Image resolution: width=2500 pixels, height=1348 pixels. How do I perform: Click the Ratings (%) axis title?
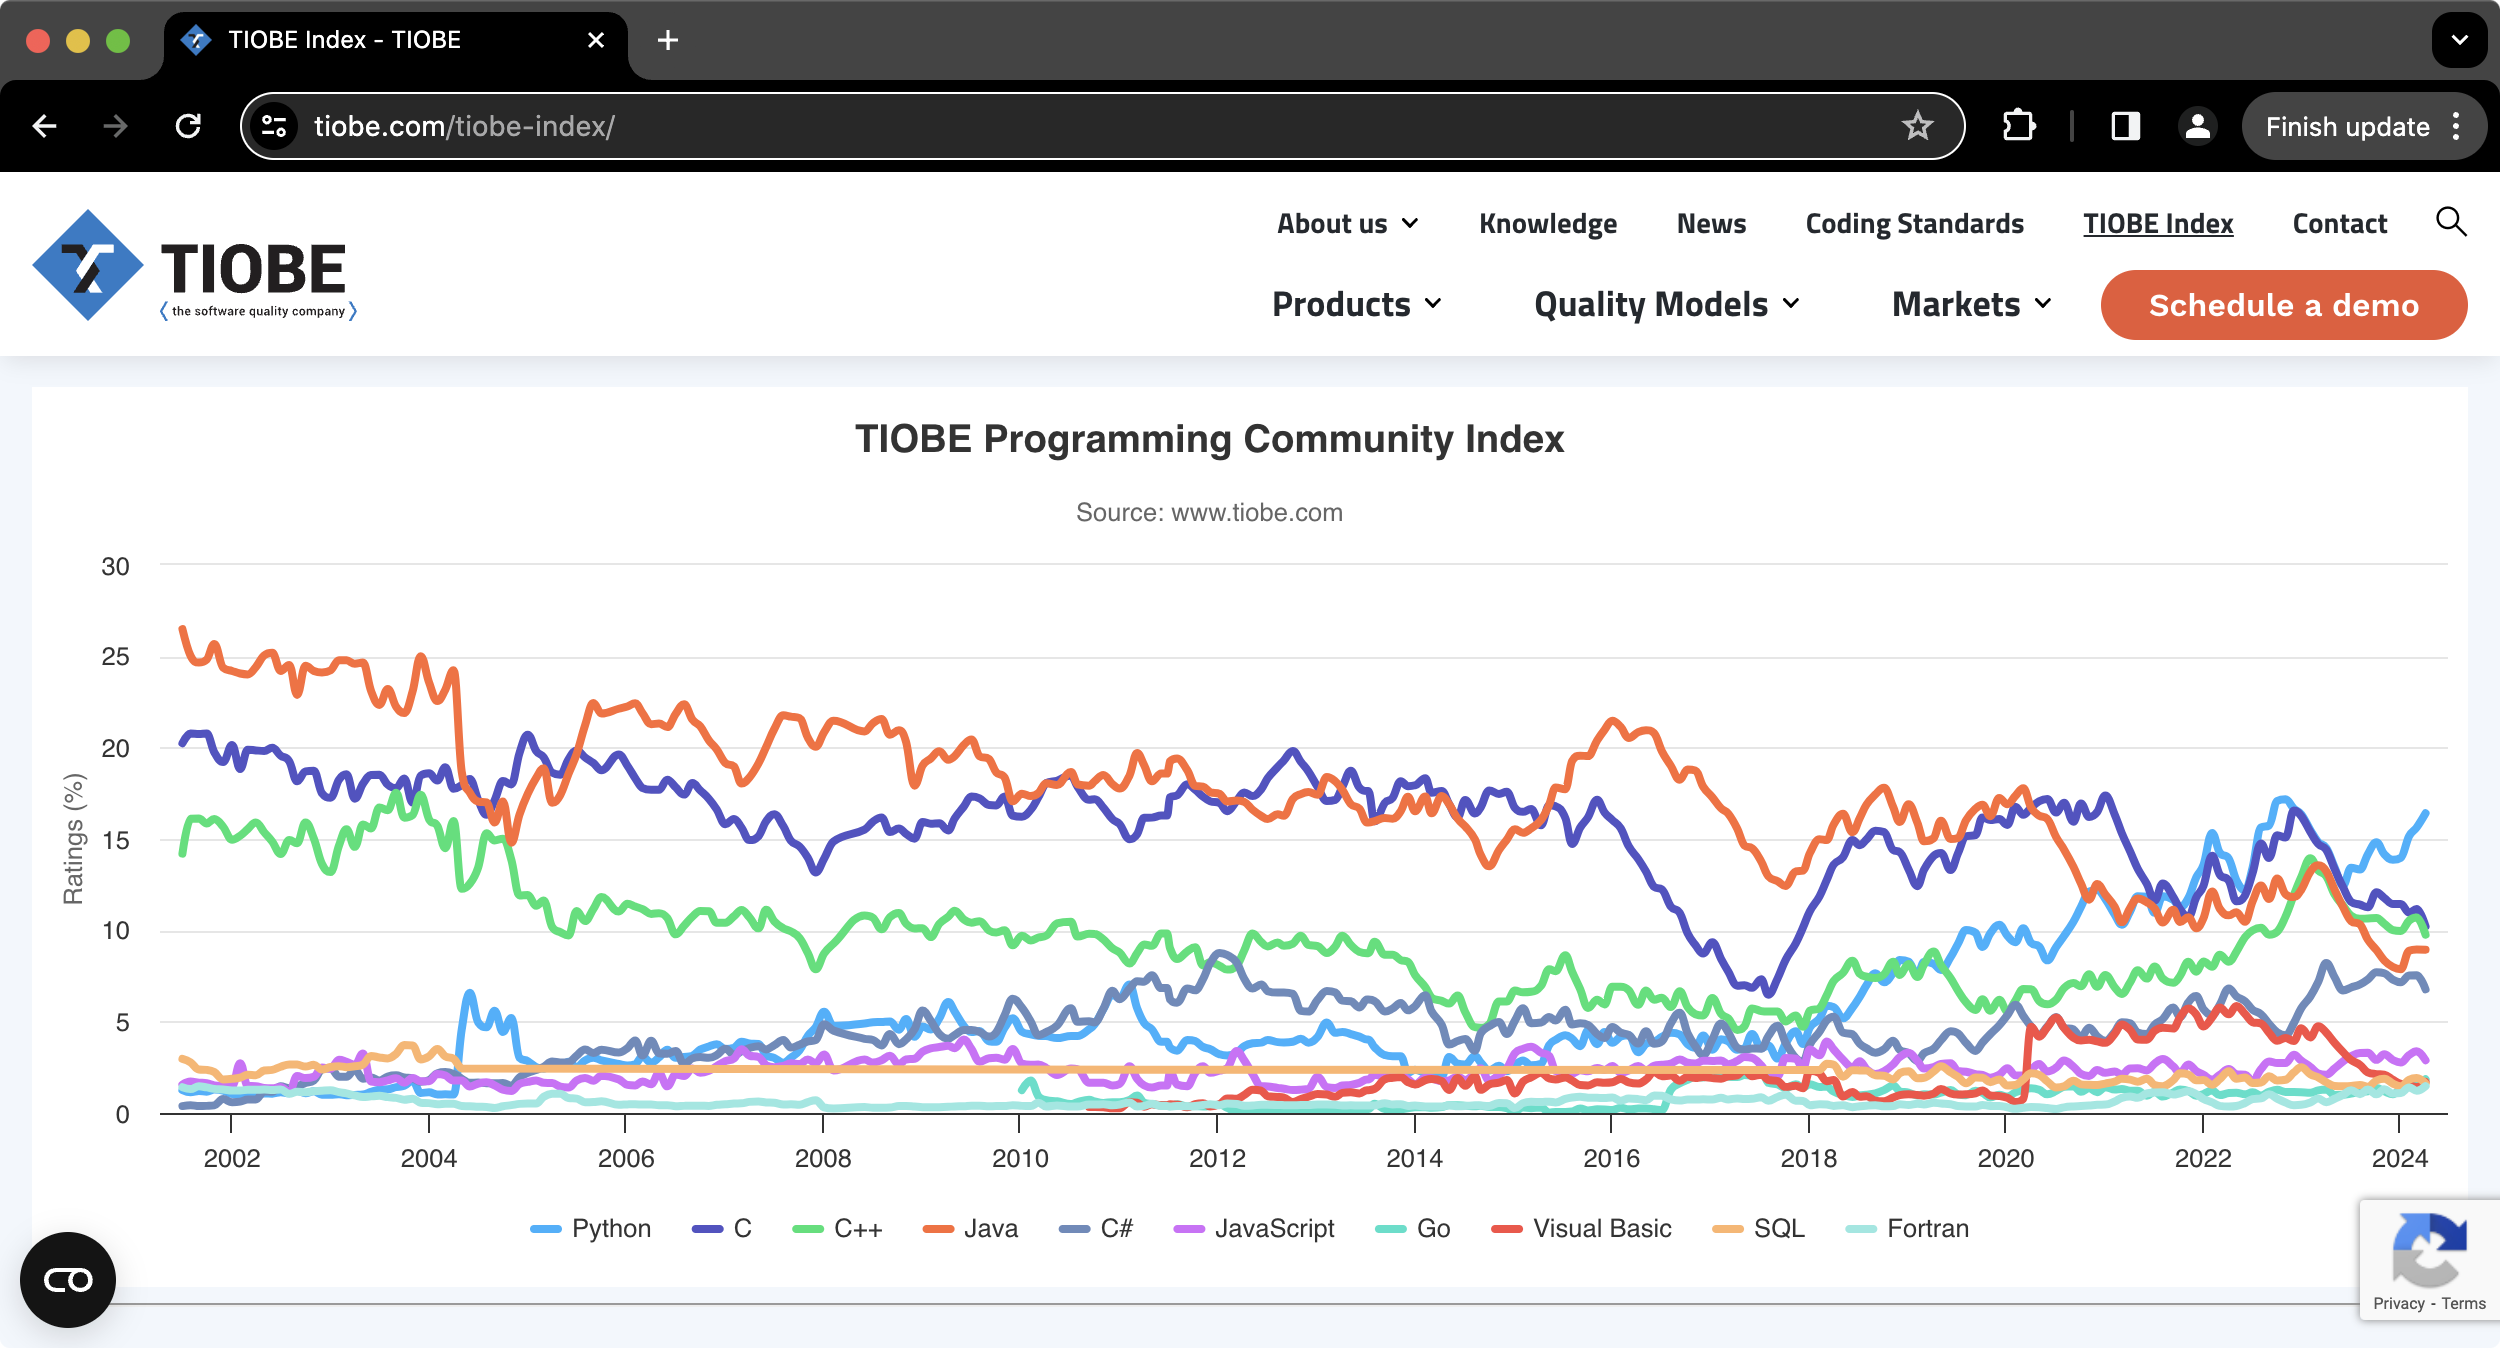(74, 838)
